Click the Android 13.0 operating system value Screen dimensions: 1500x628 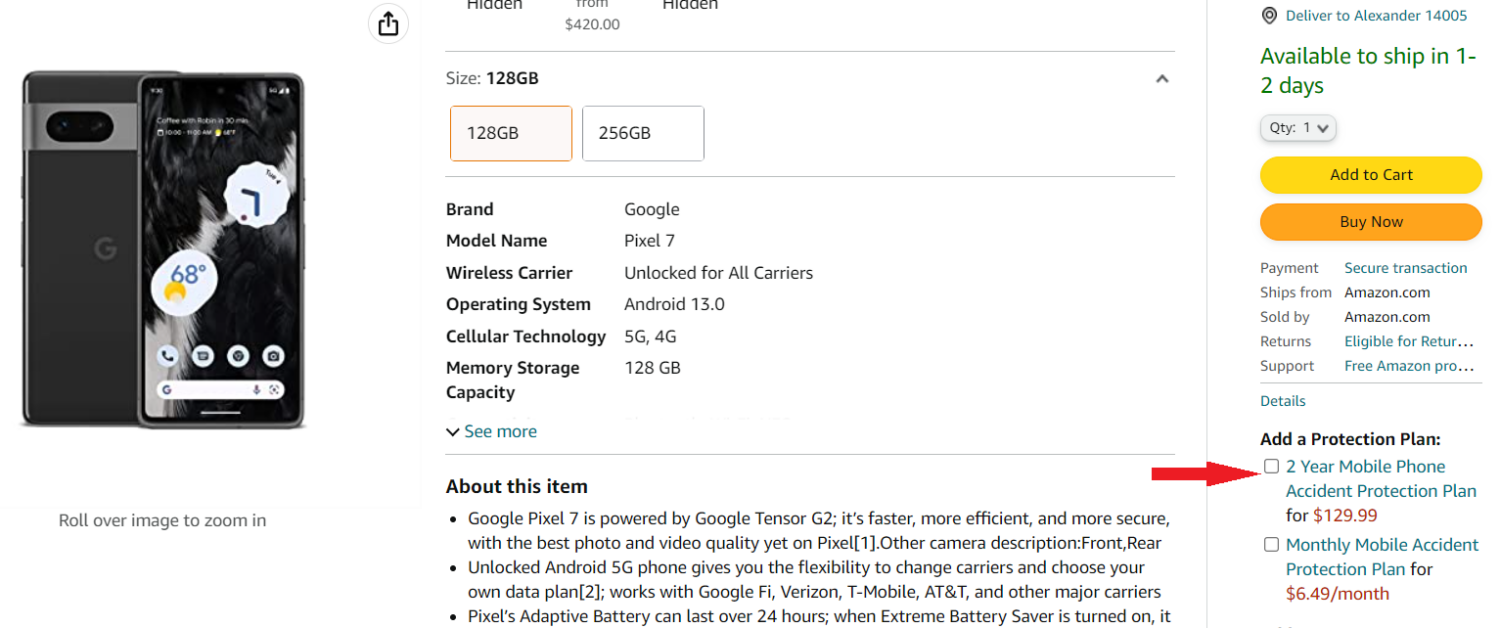(674, 305)
